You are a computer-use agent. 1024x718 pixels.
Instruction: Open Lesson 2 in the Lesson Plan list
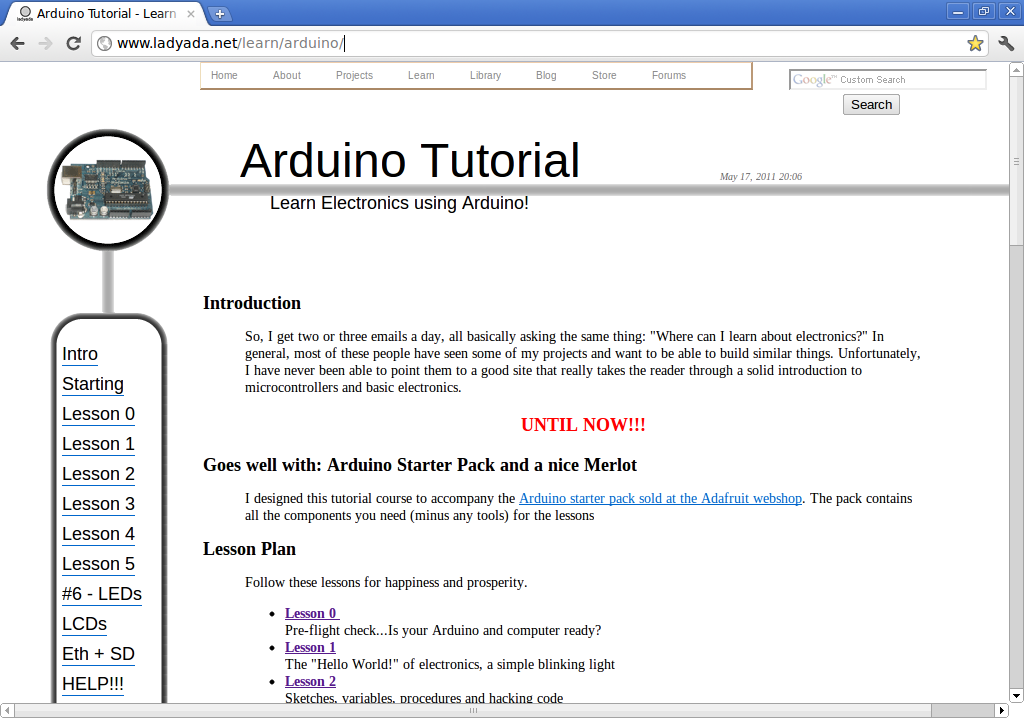pos(310,681)
